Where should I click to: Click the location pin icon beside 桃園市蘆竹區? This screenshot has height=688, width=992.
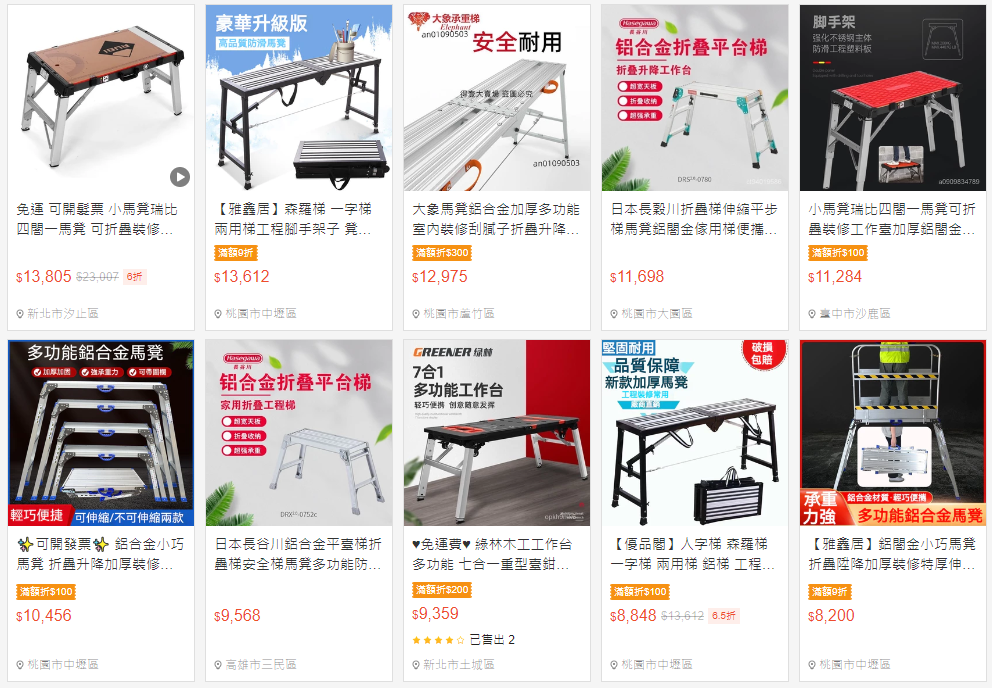click(416, 314)
